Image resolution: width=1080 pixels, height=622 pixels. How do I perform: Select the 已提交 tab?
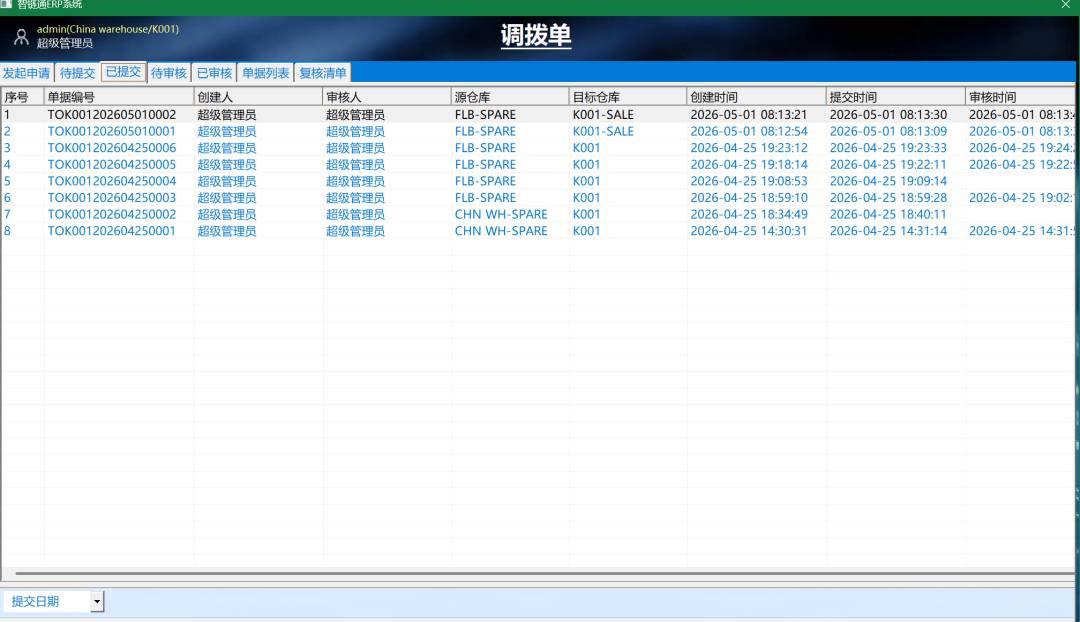pos(123,72)
